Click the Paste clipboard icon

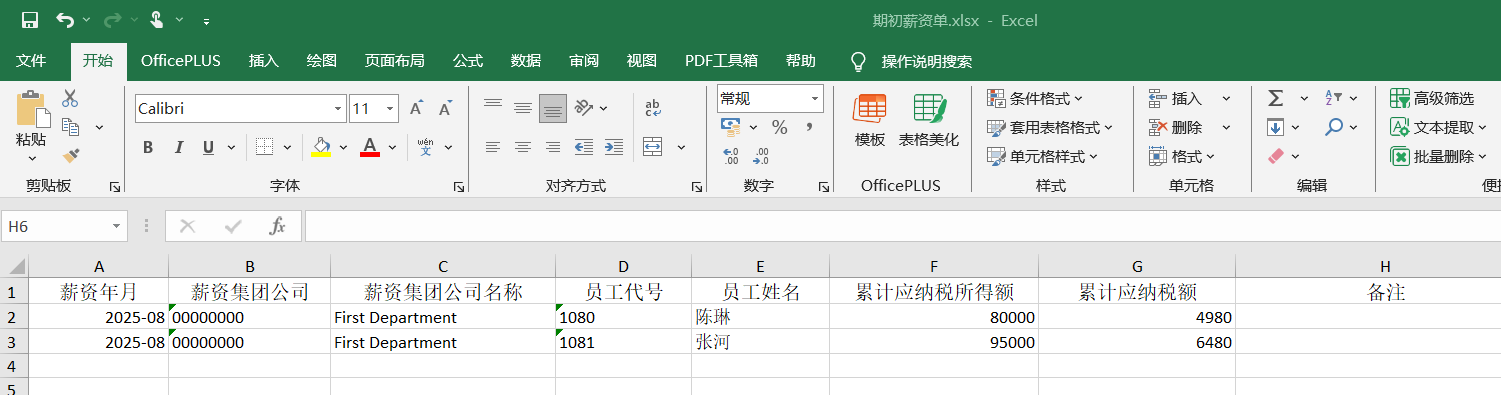31,109
